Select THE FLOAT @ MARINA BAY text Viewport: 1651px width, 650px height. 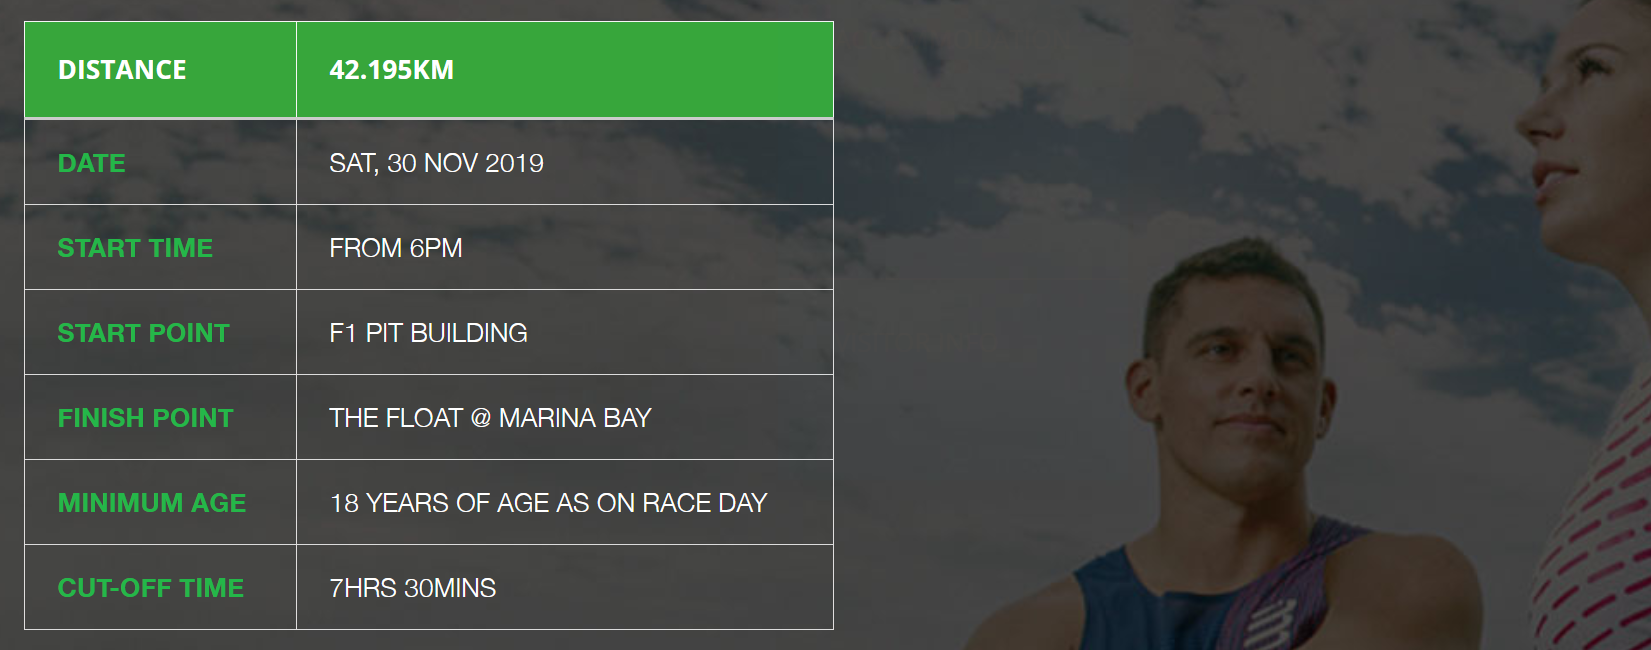pyautogui.click(x=490, y=418)
